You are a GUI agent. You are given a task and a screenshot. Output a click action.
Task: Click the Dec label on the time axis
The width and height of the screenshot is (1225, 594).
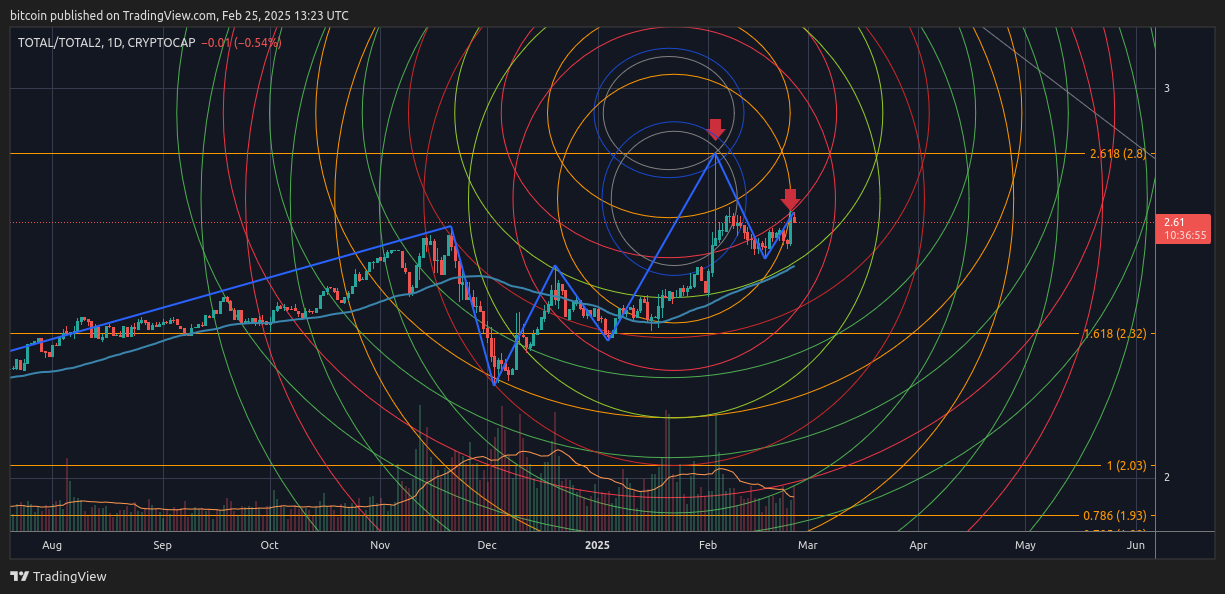pyautogui.click(x=487, y=546)
